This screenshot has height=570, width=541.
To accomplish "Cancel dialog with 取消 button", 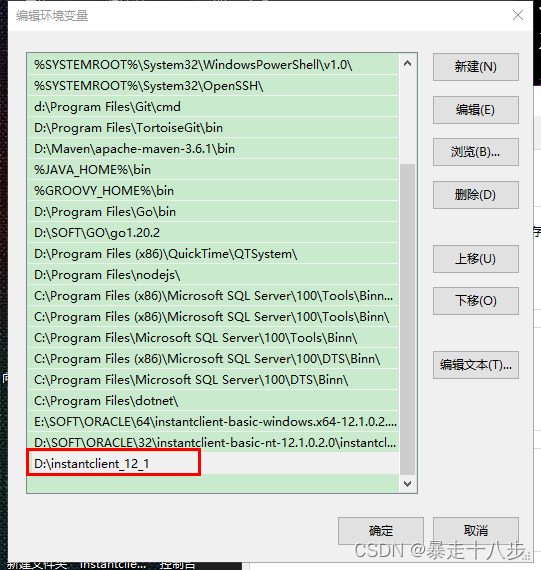I will click(x=476, y=531).
